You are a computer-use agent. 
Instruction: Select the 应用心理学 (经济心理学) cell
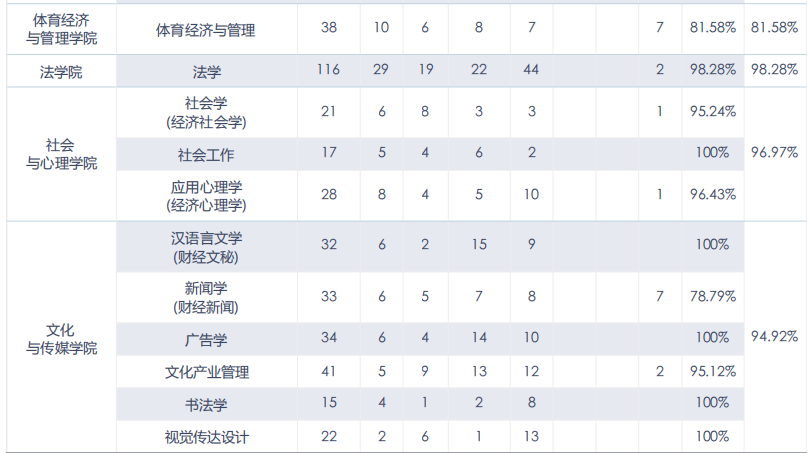206,196
